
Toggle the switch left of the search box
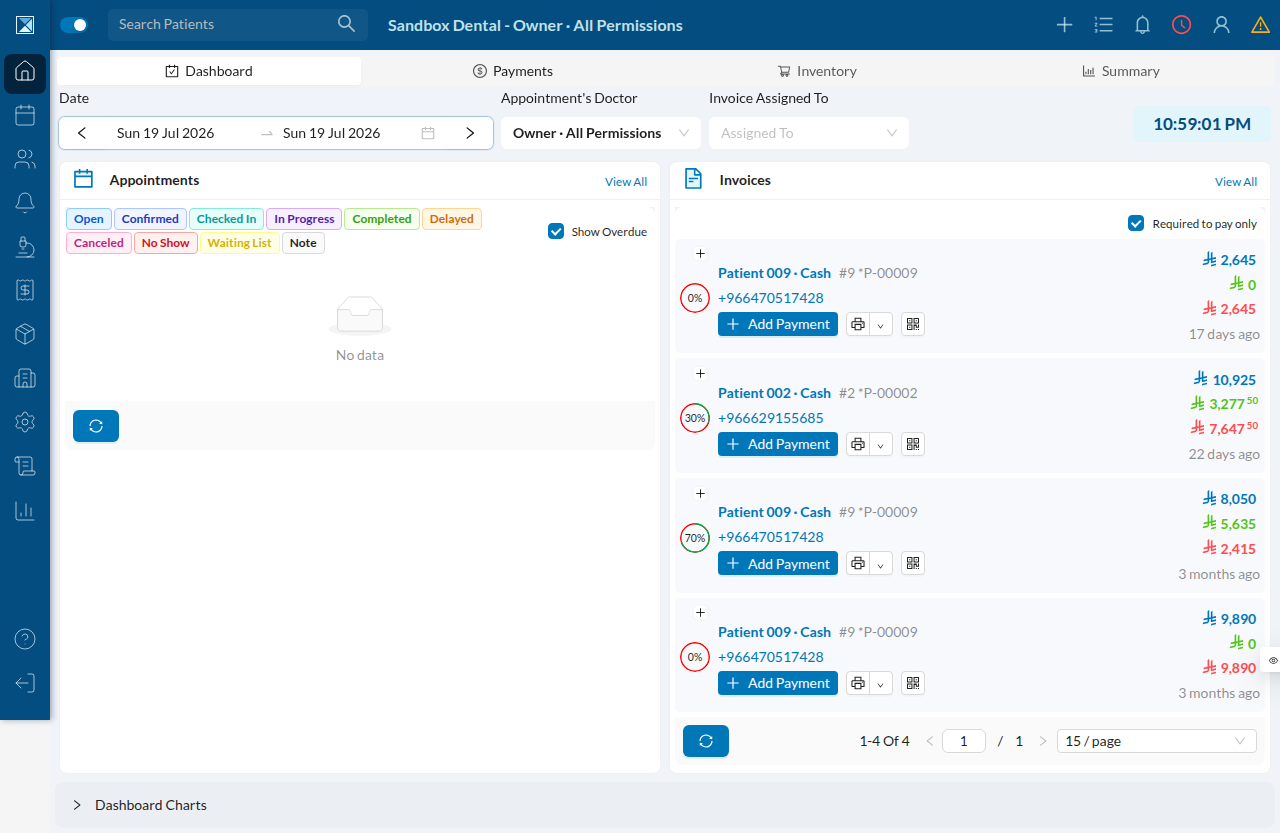click(74, 25)
